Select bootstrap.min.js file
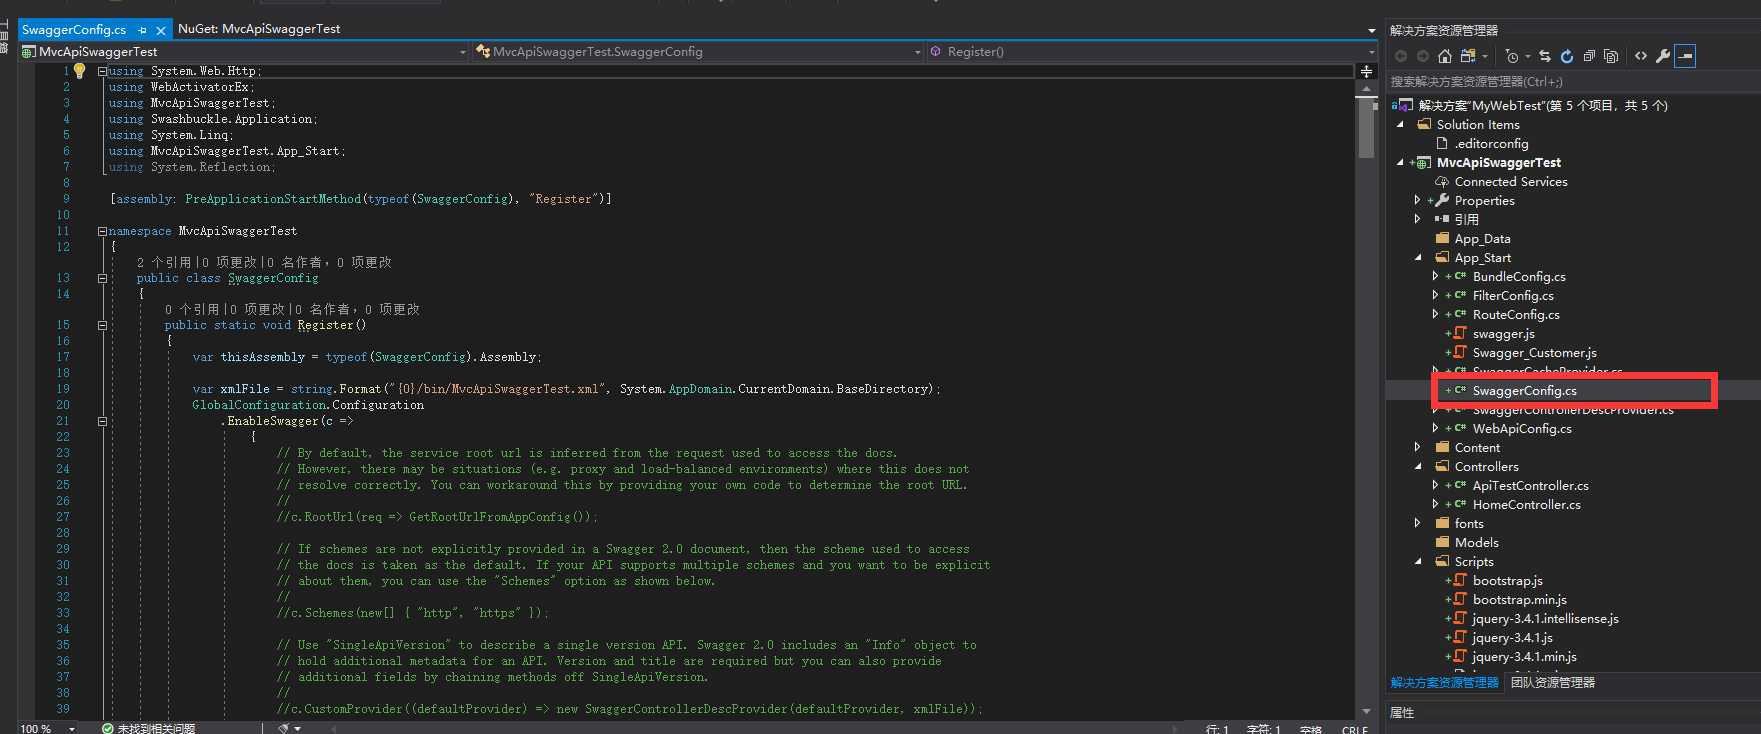The width and height of the screenshot is (1761, 734). tap(1519, 599)
